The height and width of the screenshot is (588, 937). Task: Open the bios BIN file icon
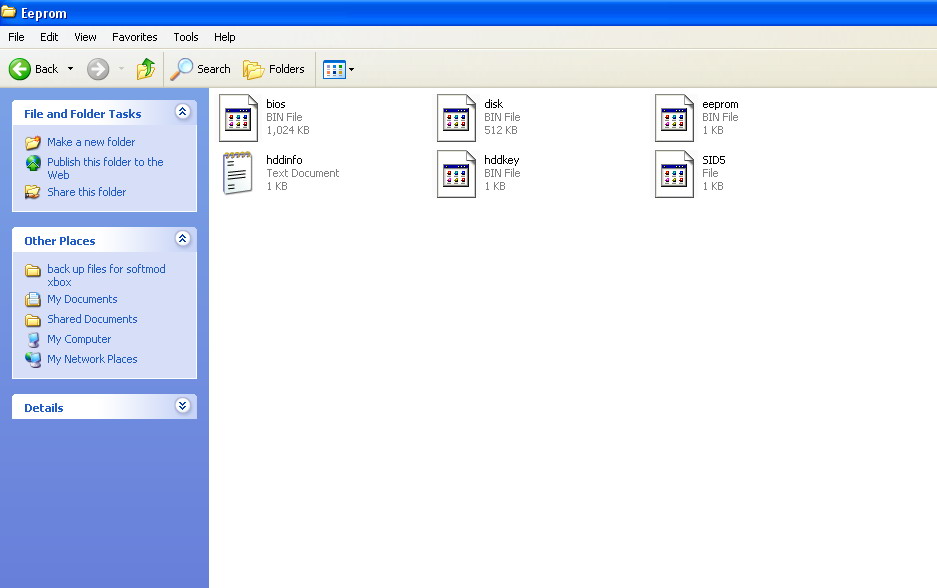(238, 117)
